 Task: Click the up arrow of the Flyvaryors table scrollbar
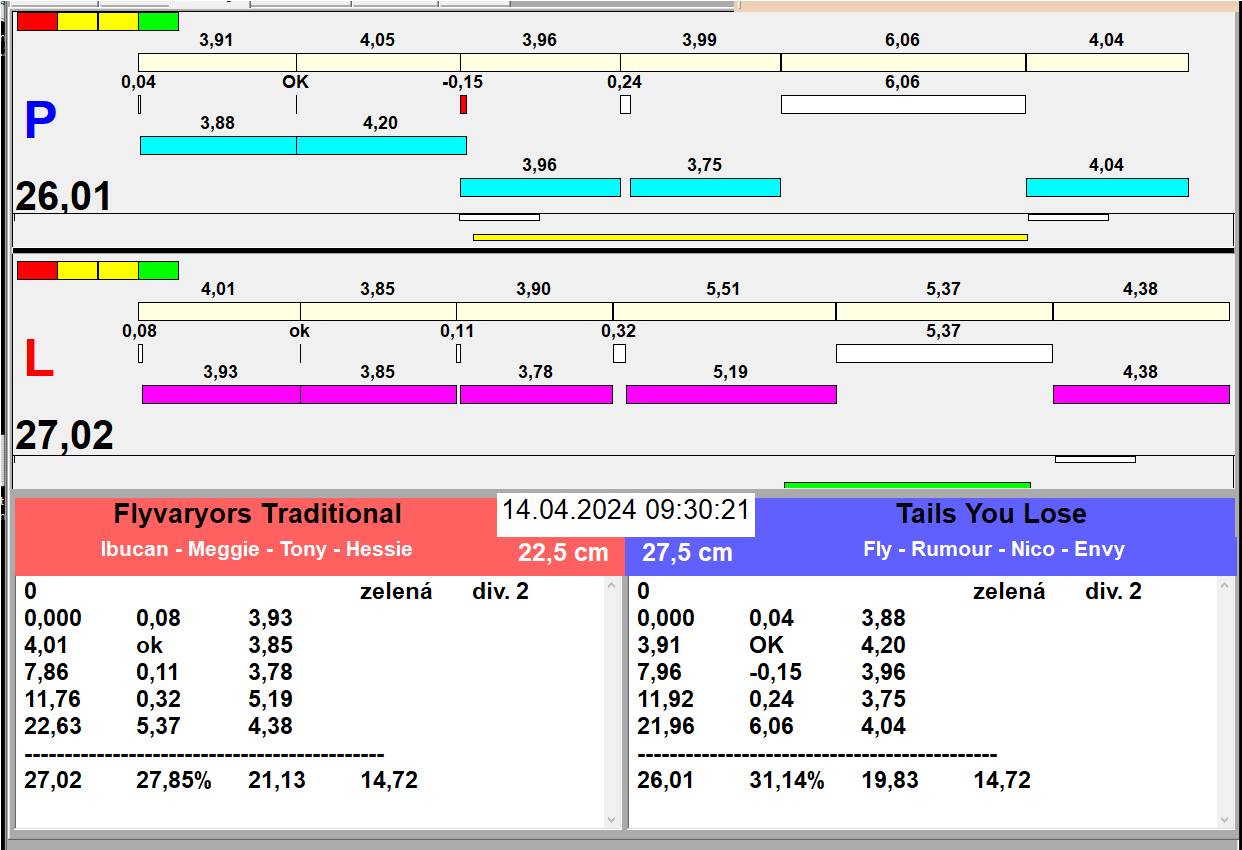(x=613, y=587)
